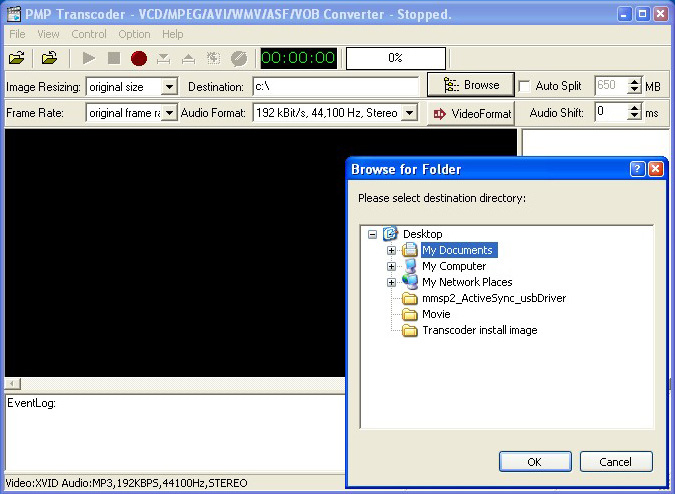Click the gray Stop square button
The width and height of the screenshot is (675, 494).
click(114, 58)
